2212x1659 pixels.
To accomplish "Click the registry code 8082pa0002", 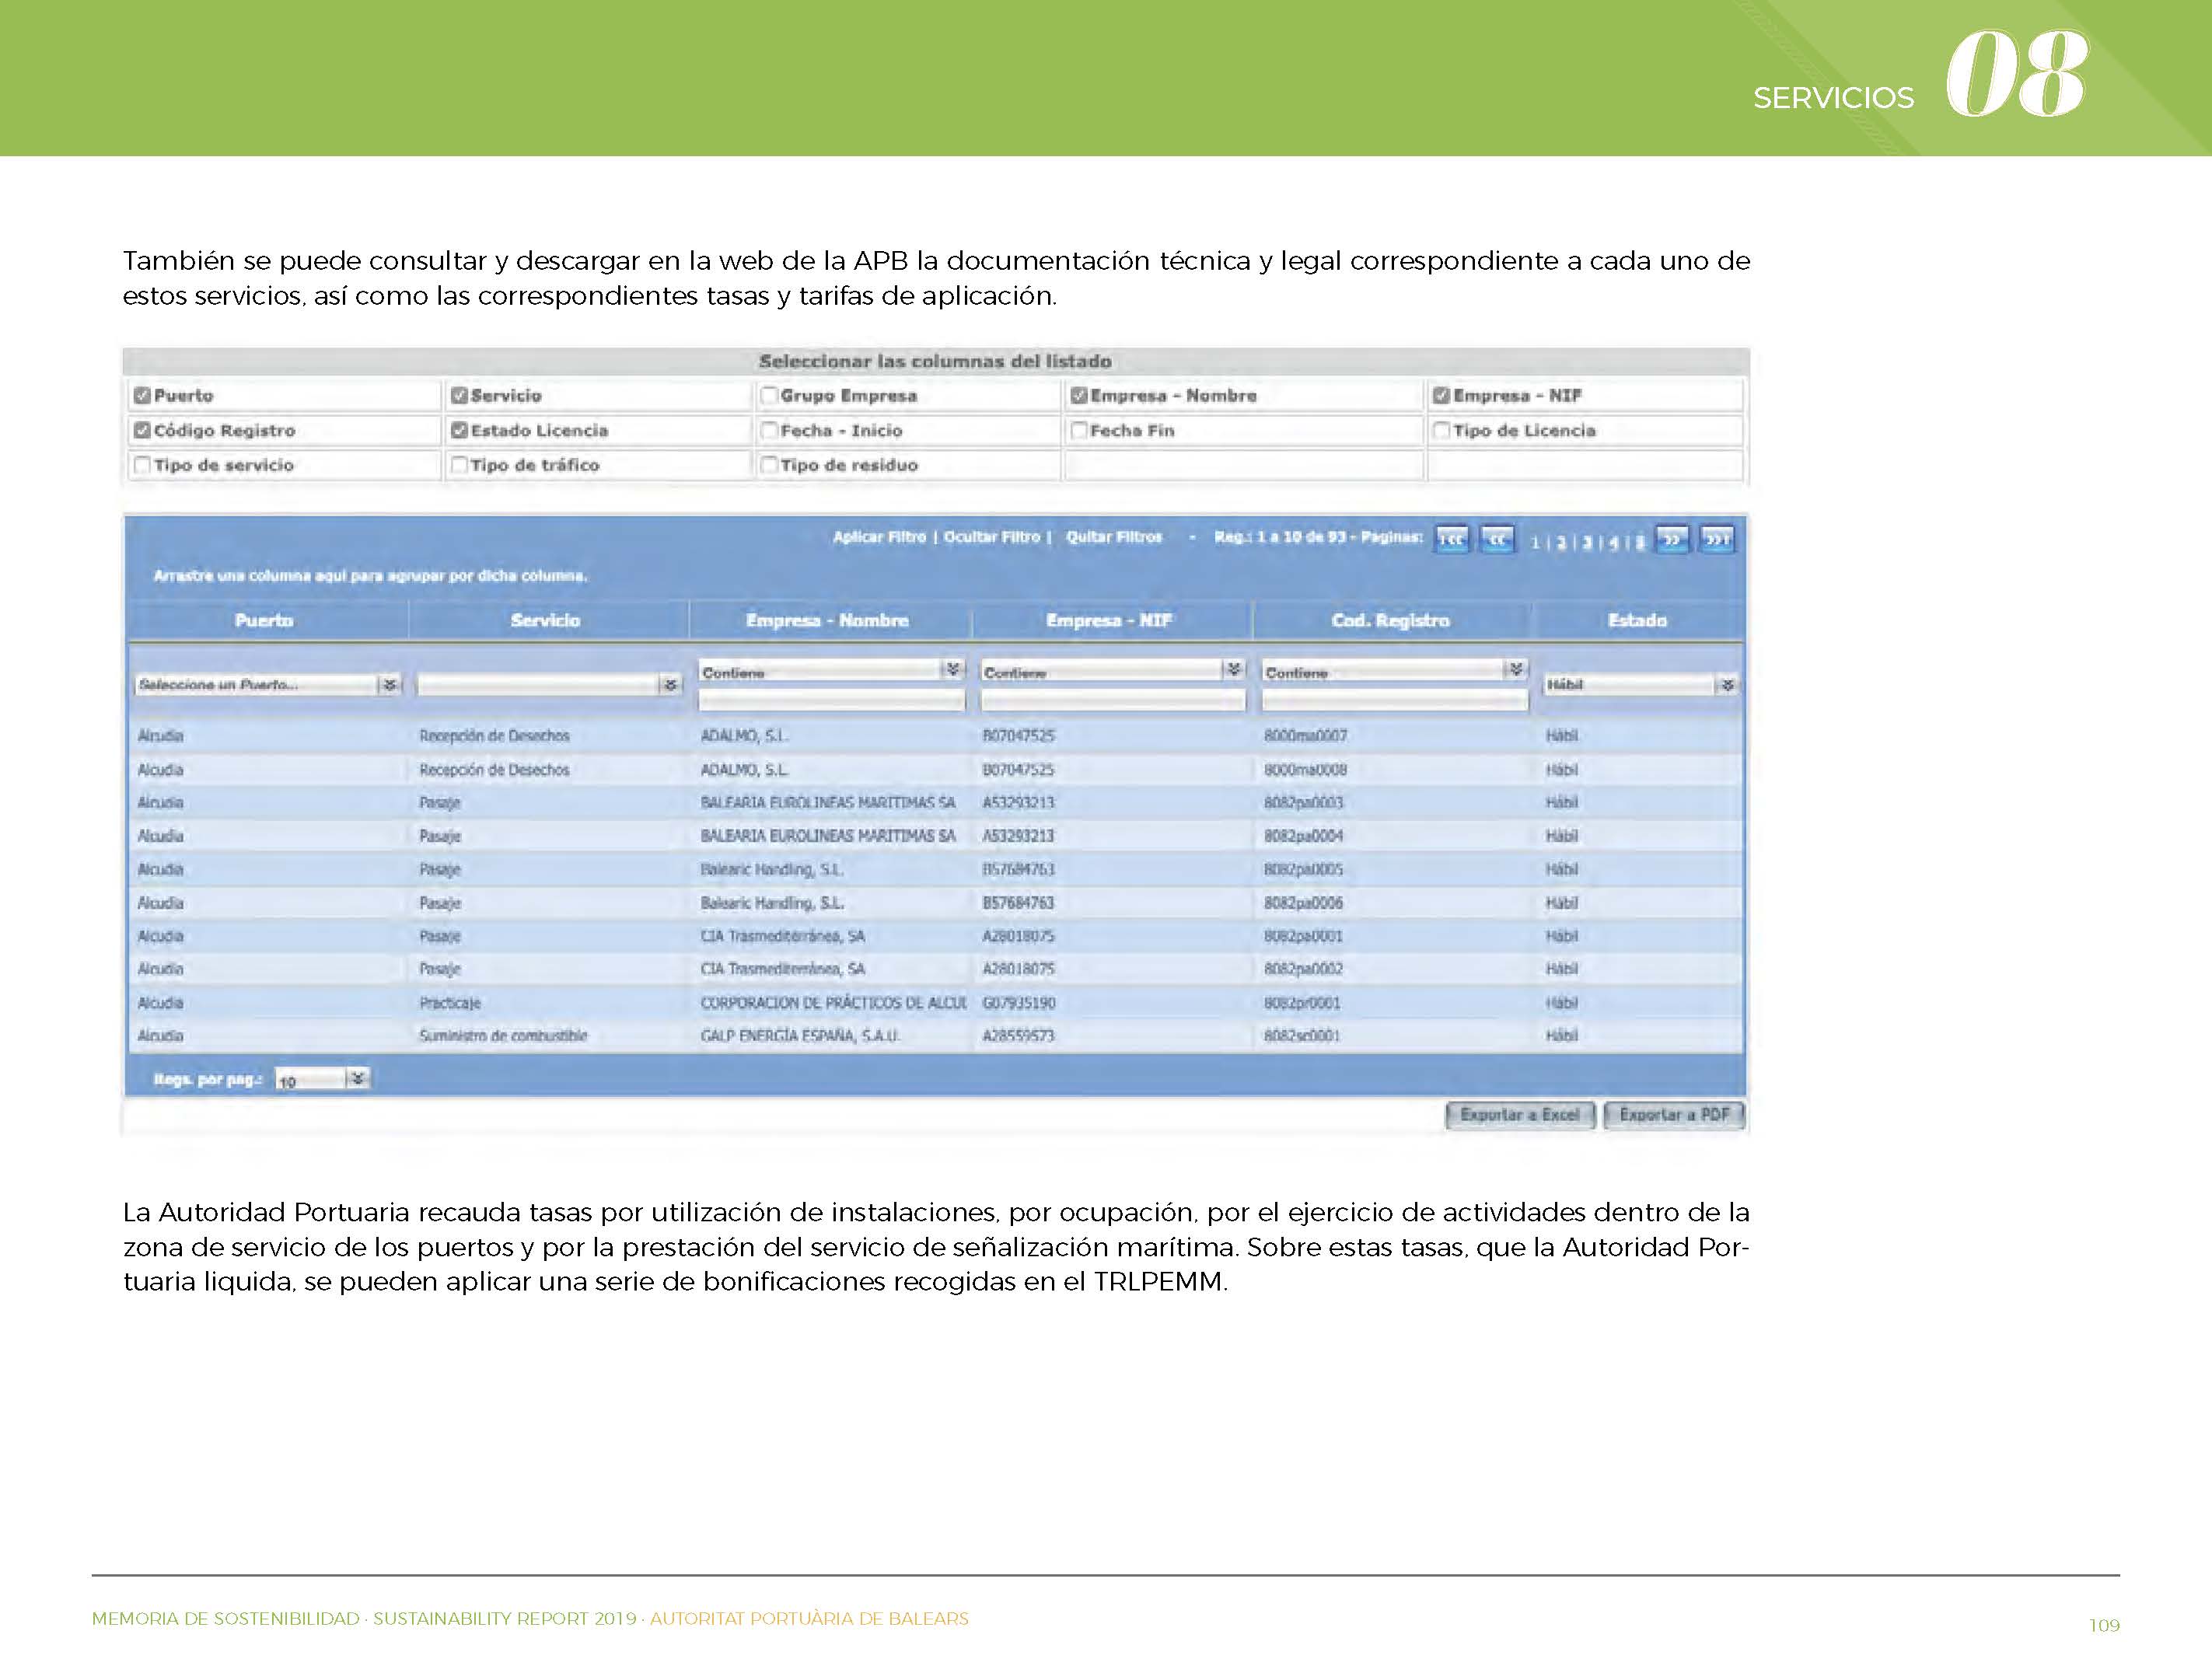I will click(x=1303, y=969).
